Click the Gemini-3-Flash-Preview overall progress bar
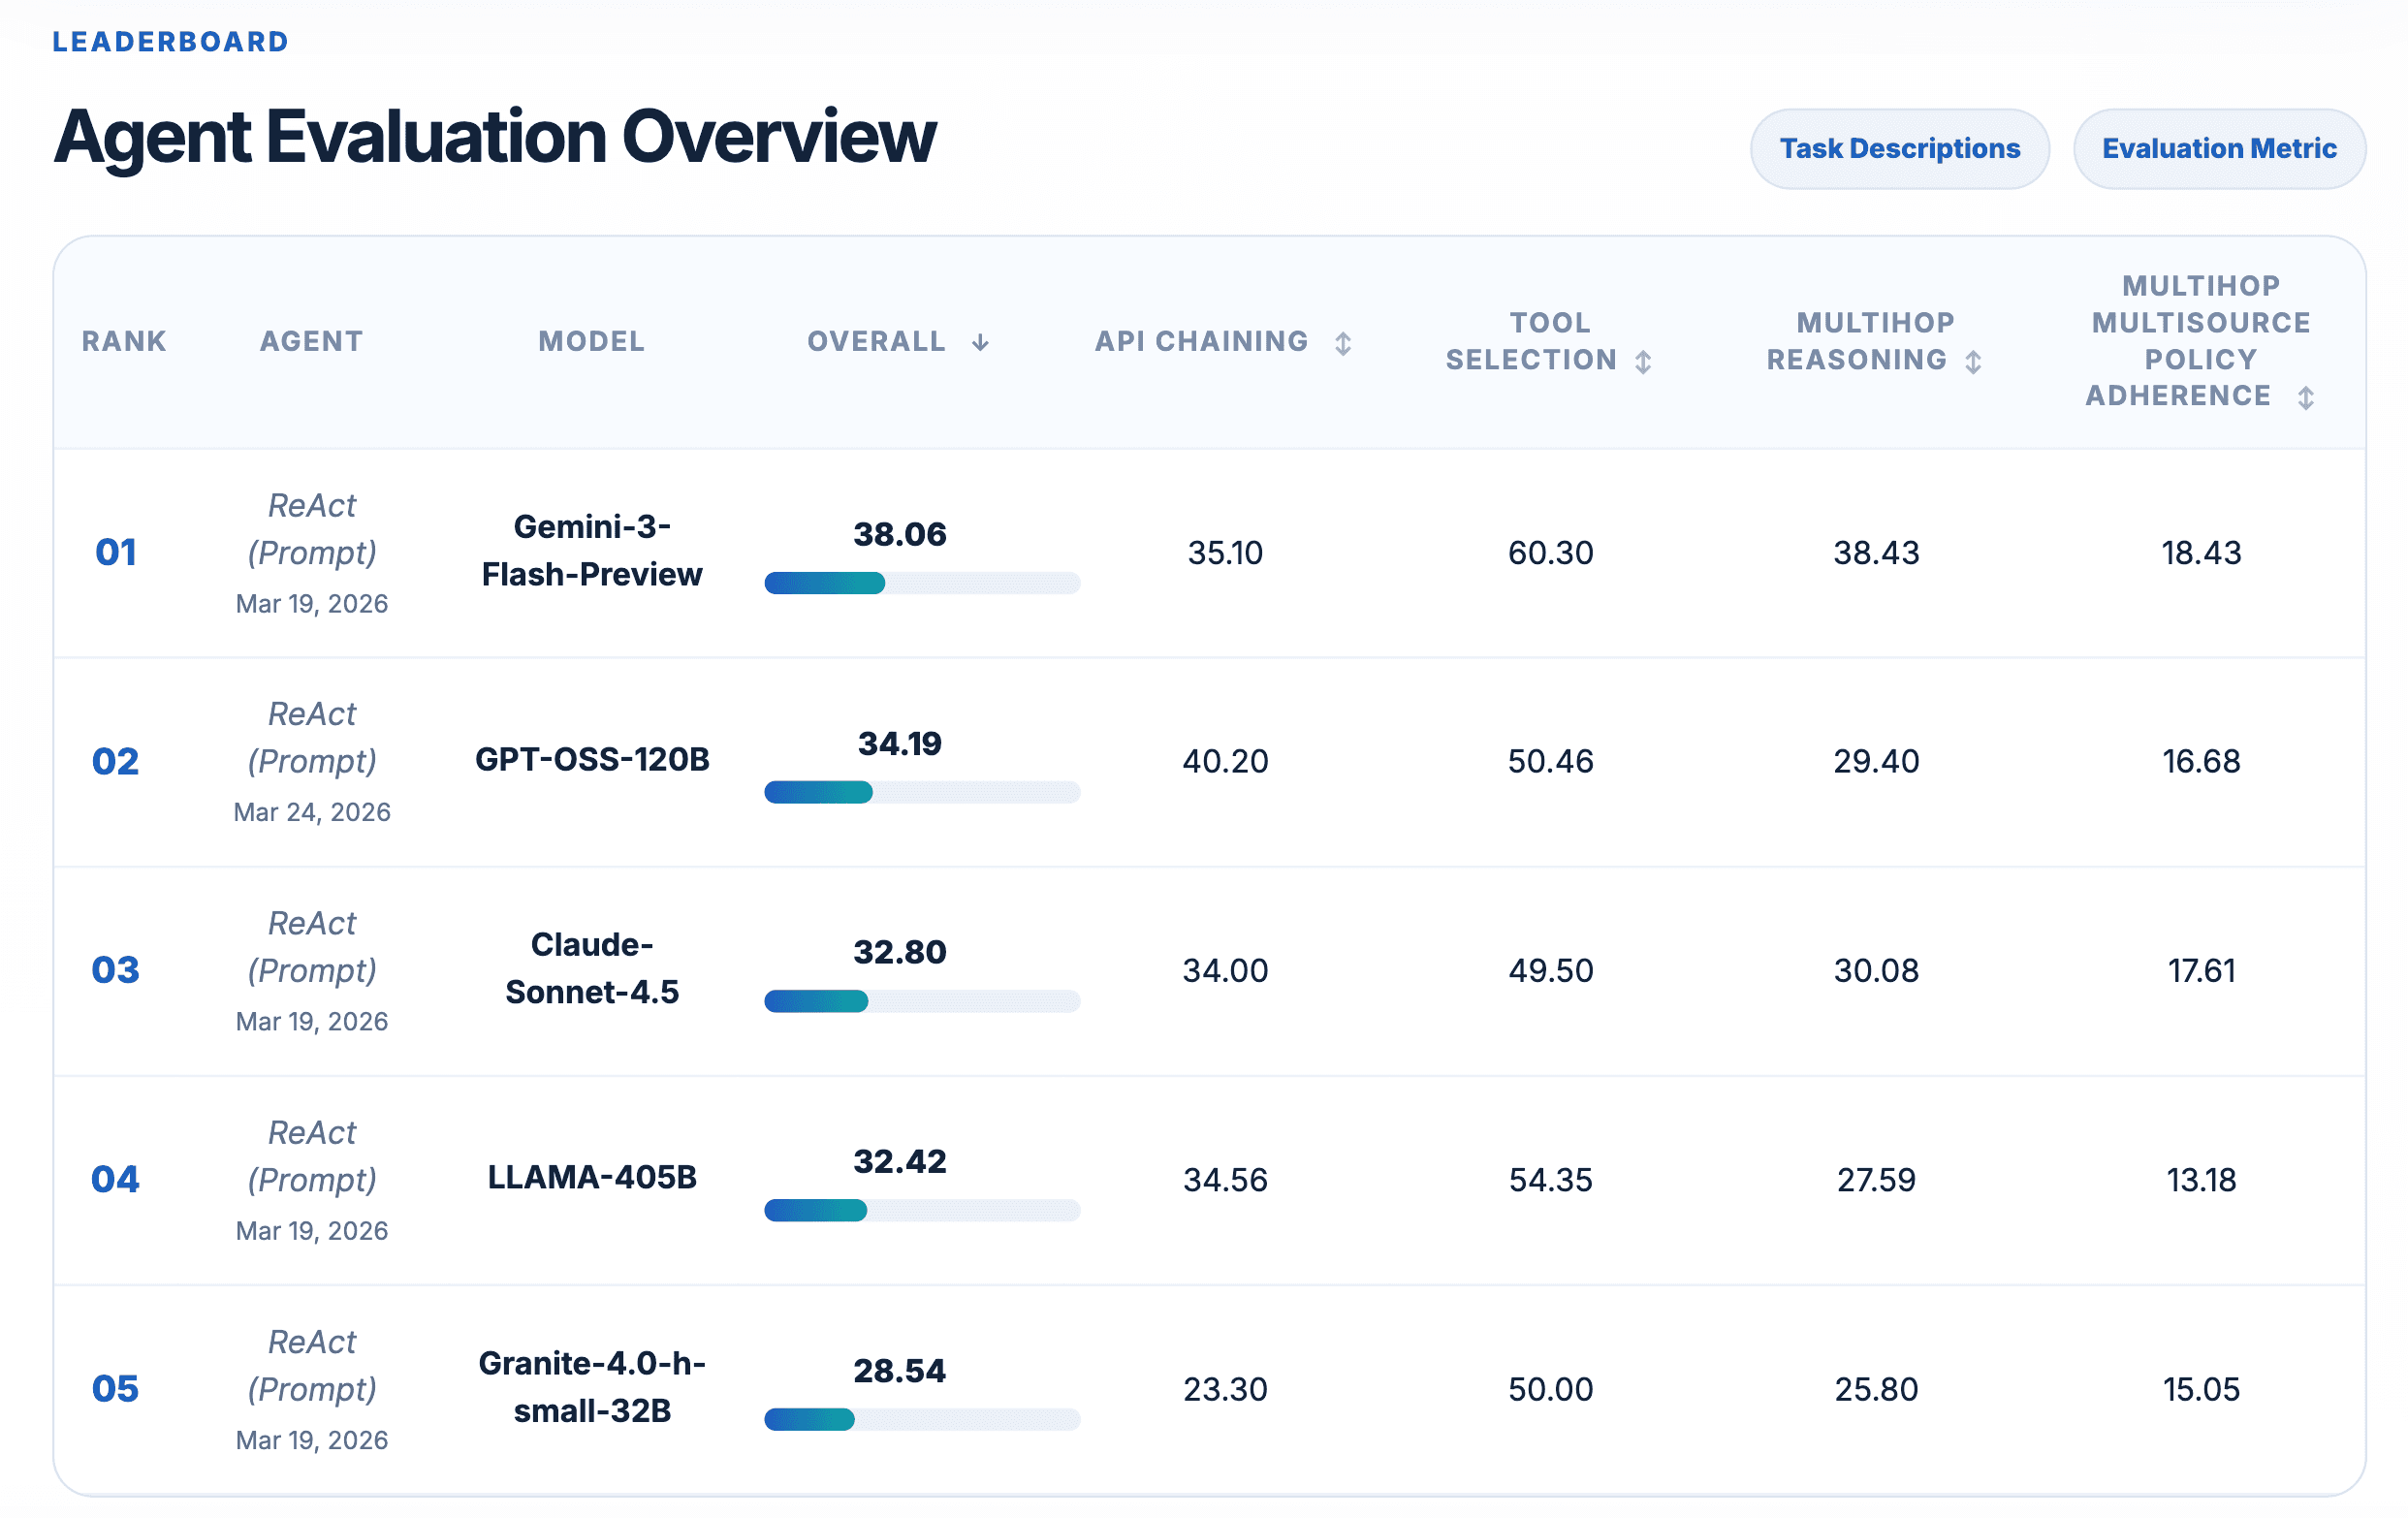 (x=922, y=583)
